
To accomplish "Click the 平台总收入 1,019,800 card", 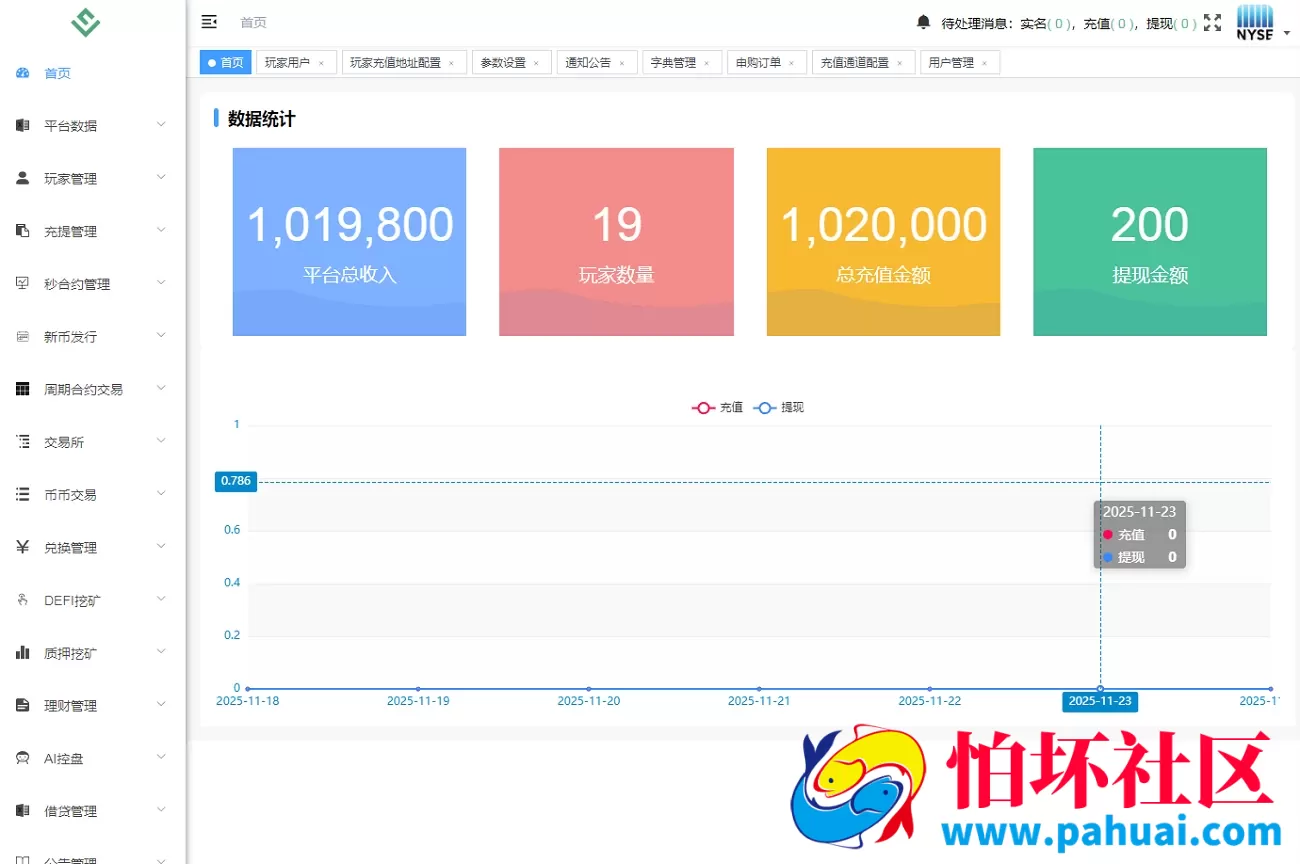I will click(x=349, y=242).
